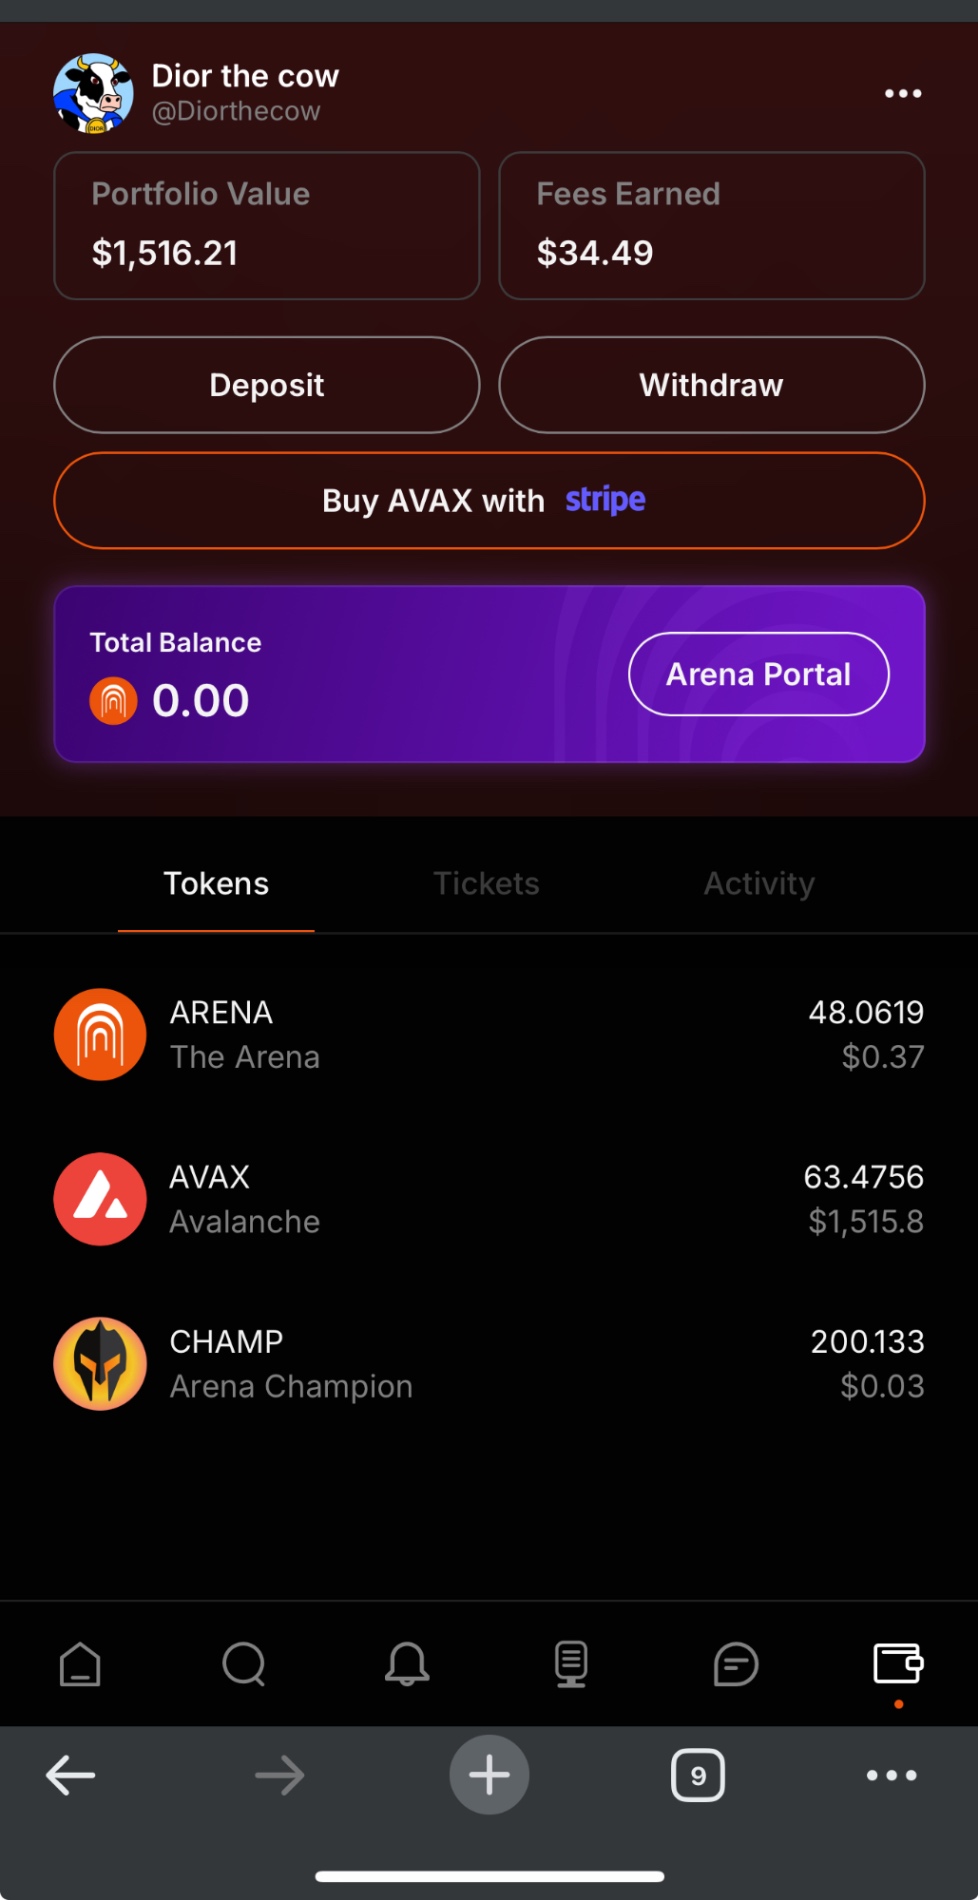
Task: Select the Tokens tab
Action: [x=216, y=883]
